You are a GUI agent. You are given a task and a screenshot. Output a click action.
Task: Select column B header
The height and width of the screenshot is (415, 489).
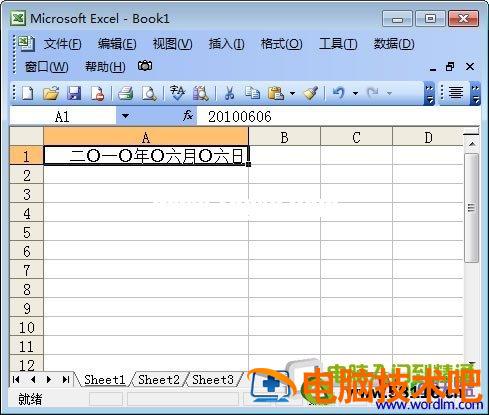pyautogui.click(x=284, y=137)
